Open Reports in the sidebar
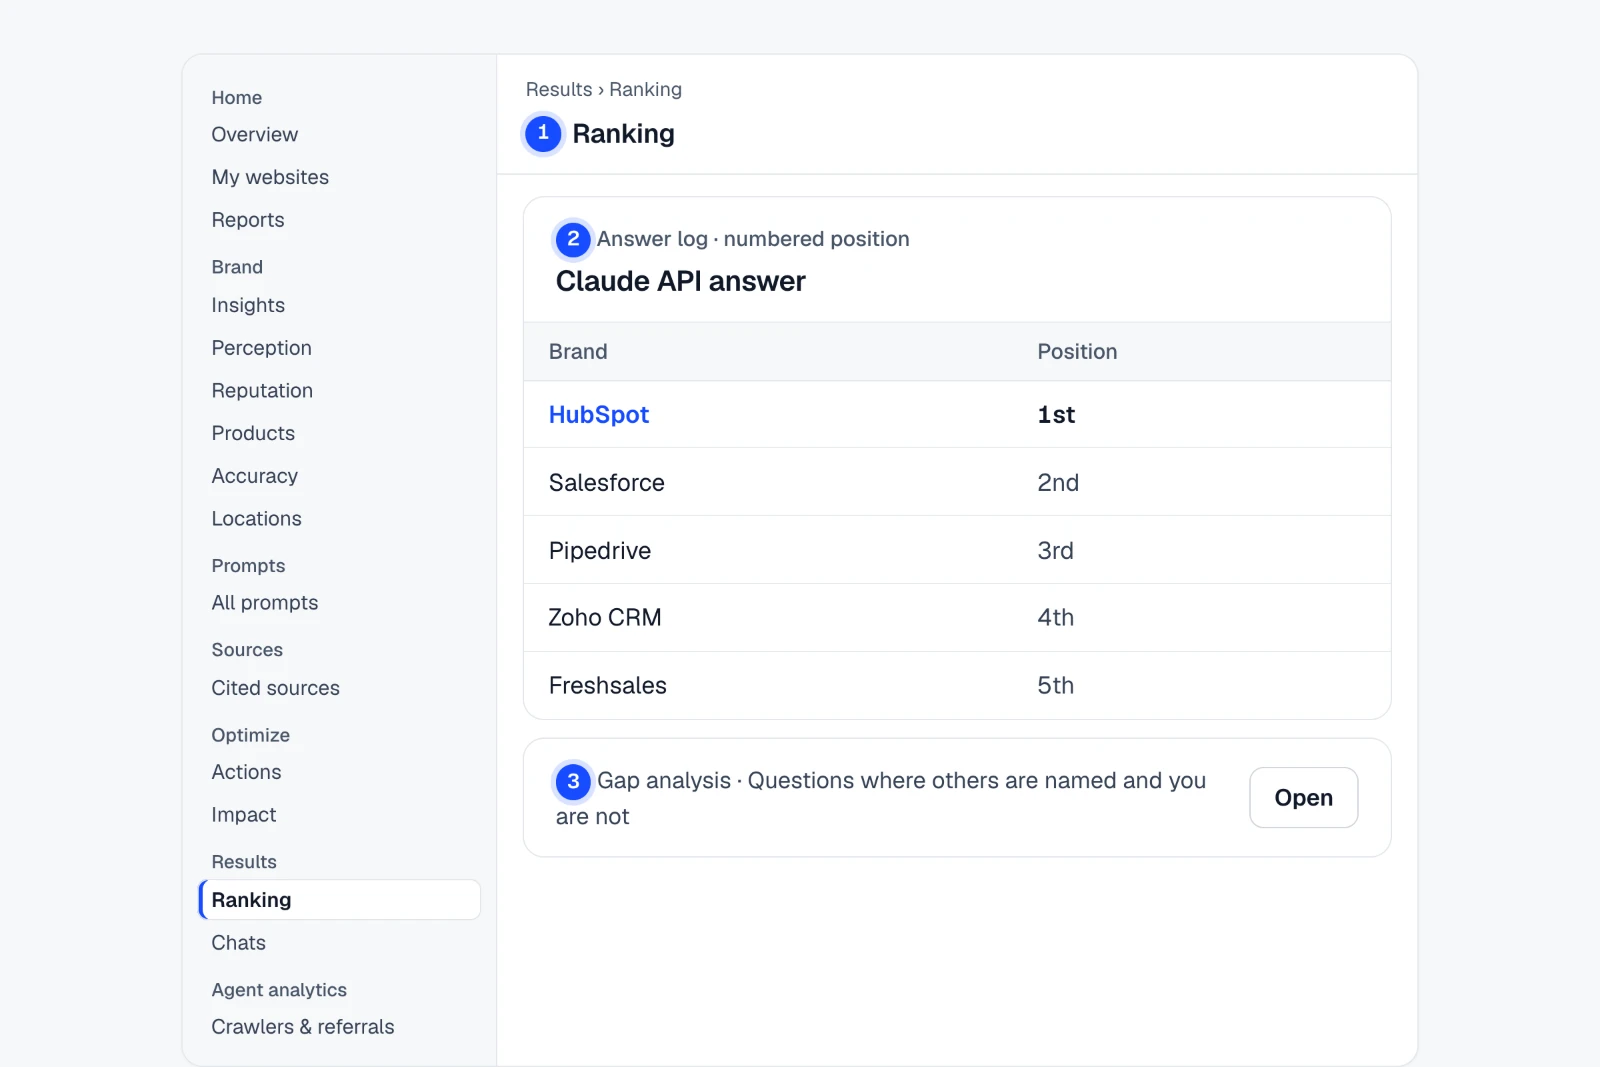Image resolution: width=1600 pixels, height=1067 pixels. pos(248,220)
